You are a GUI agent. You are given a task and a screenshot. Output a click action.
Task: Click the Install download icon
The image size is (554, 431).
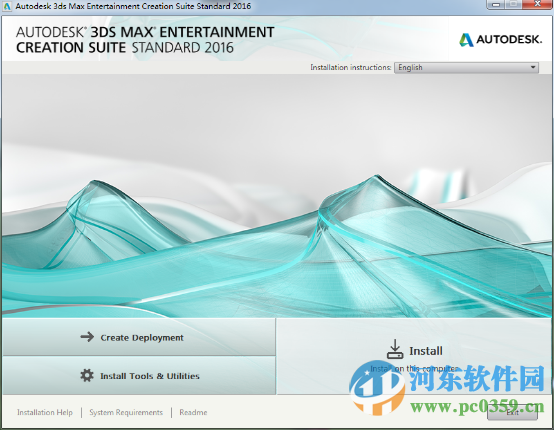[395, 349]
